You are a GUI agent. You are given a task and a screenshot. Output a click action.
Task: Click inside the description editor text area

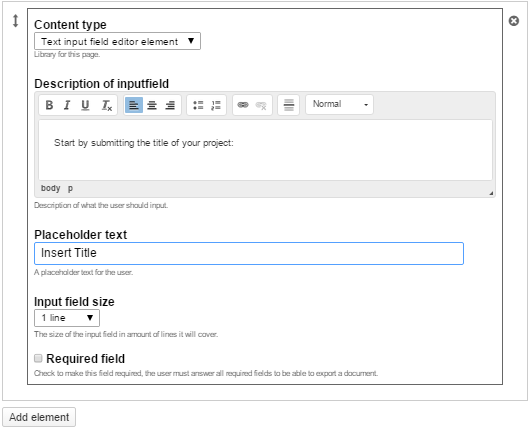(x=265, y=150)
